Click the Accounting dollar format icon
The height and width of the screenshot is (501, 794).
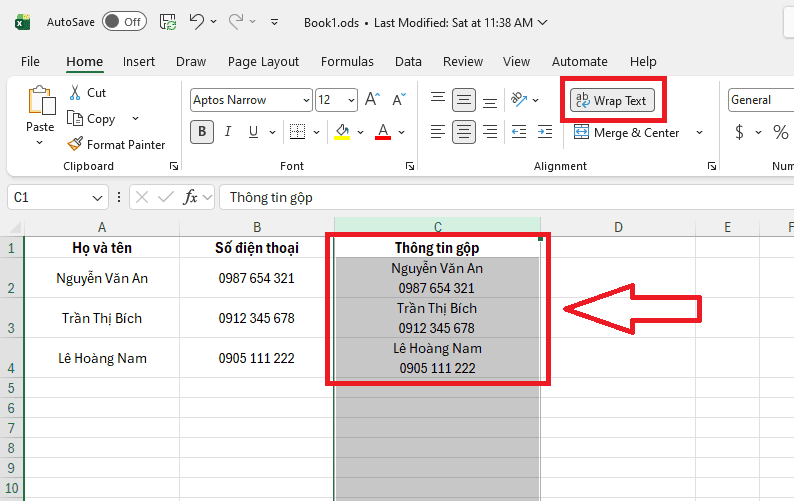click(x=739, y=132)
